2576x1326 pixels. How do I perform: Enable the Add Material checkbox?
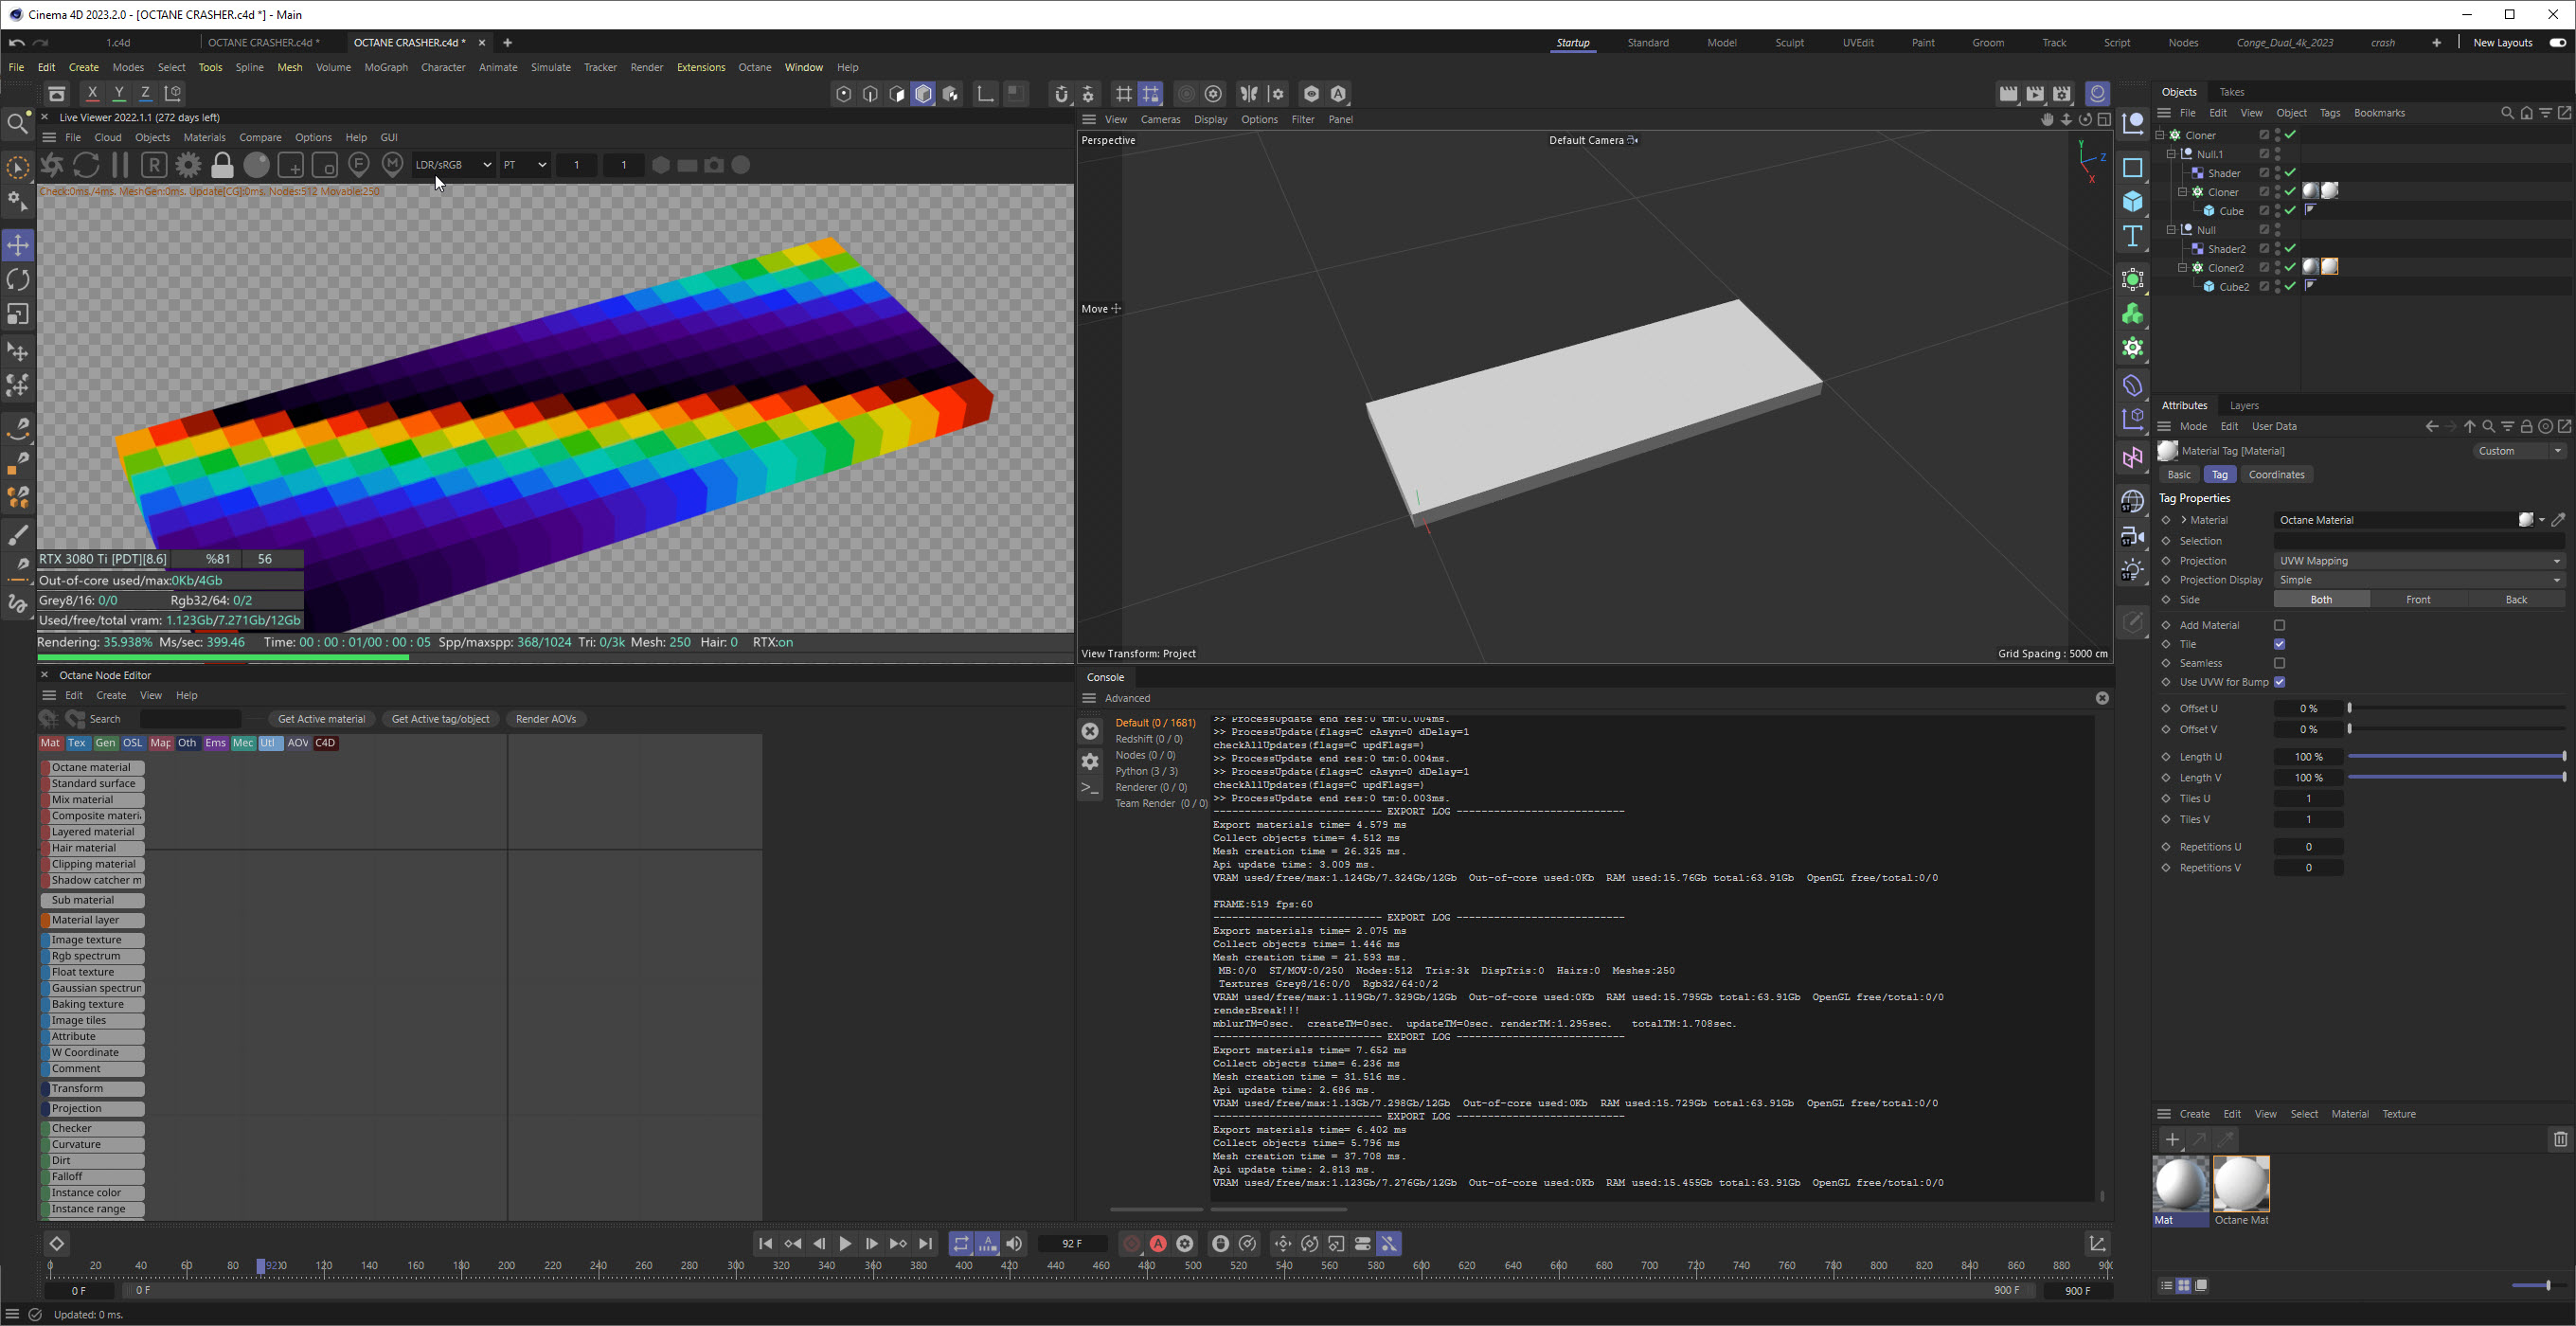(2279, 625)
